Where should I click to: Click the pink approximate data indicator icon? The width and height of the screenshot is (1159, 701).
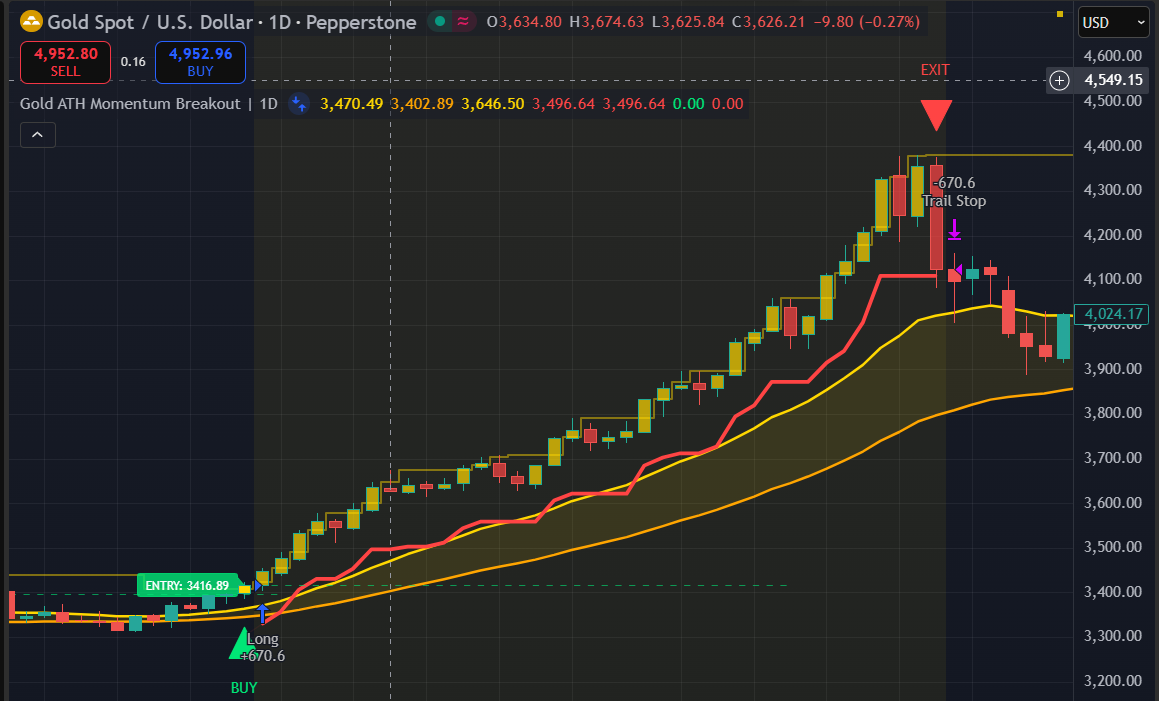tap(463, 21)
